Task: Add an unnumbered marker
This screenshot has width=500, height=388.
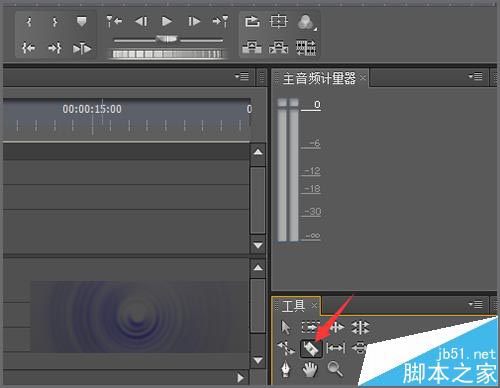Action: tap(81, 22)
